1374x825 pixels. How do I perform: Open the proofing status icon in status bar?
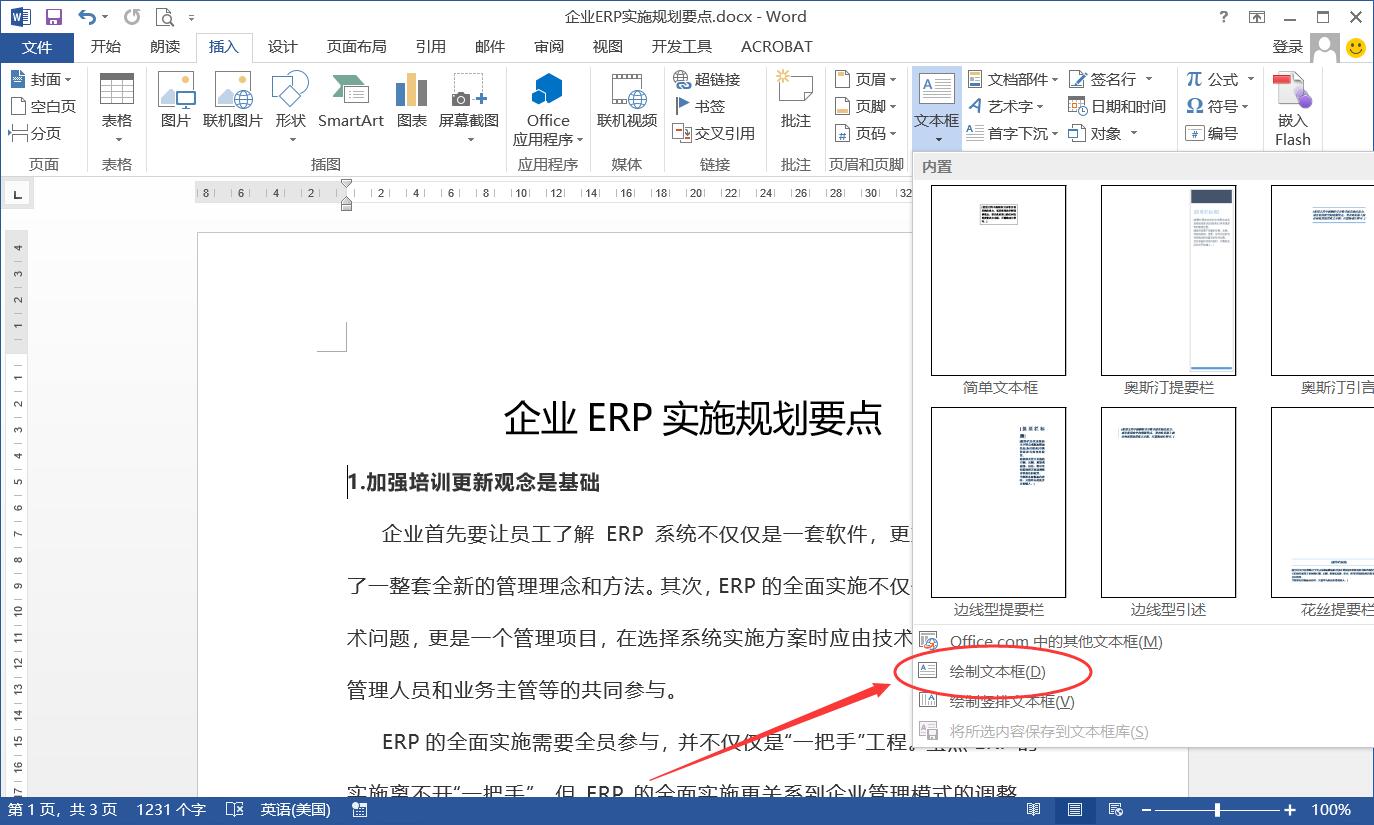tap(235, 810)
